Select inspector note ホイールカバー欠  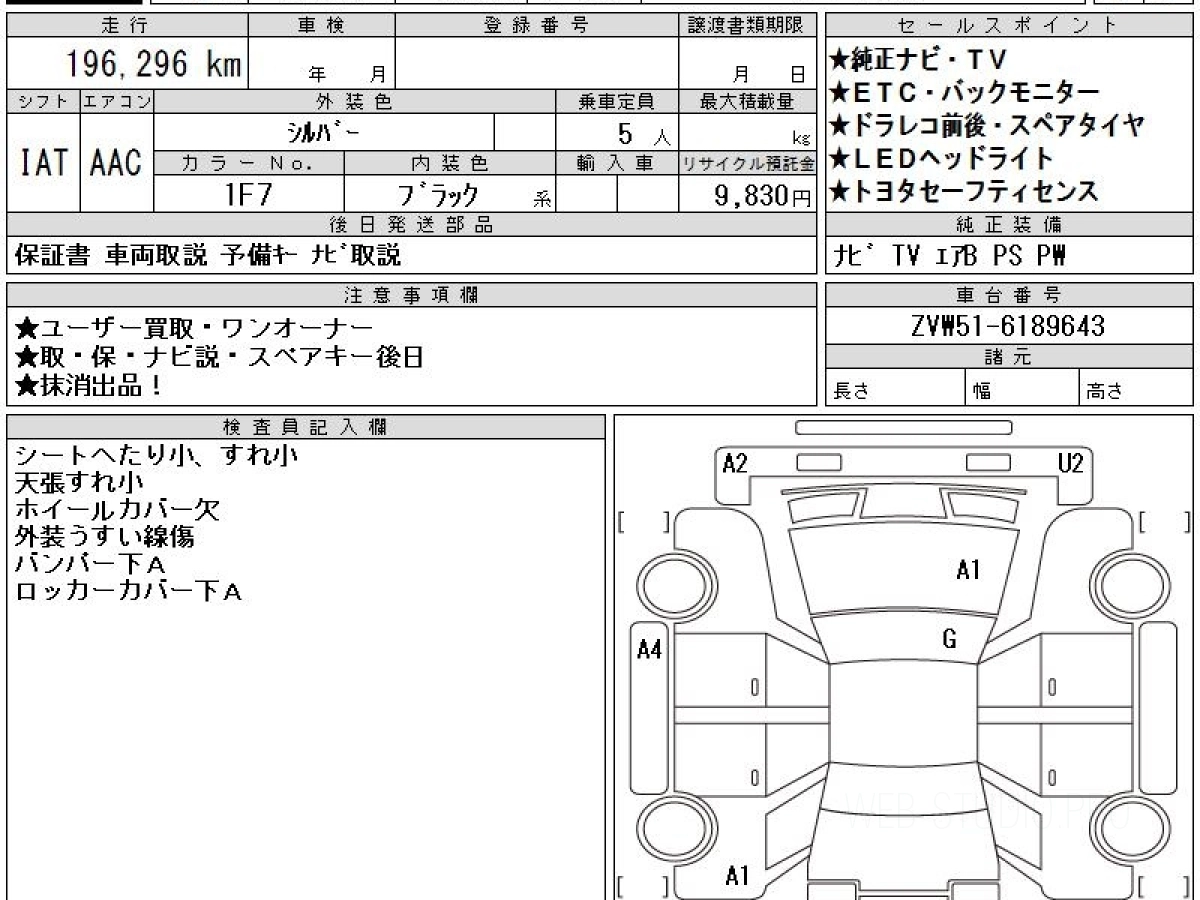[117, 510]
